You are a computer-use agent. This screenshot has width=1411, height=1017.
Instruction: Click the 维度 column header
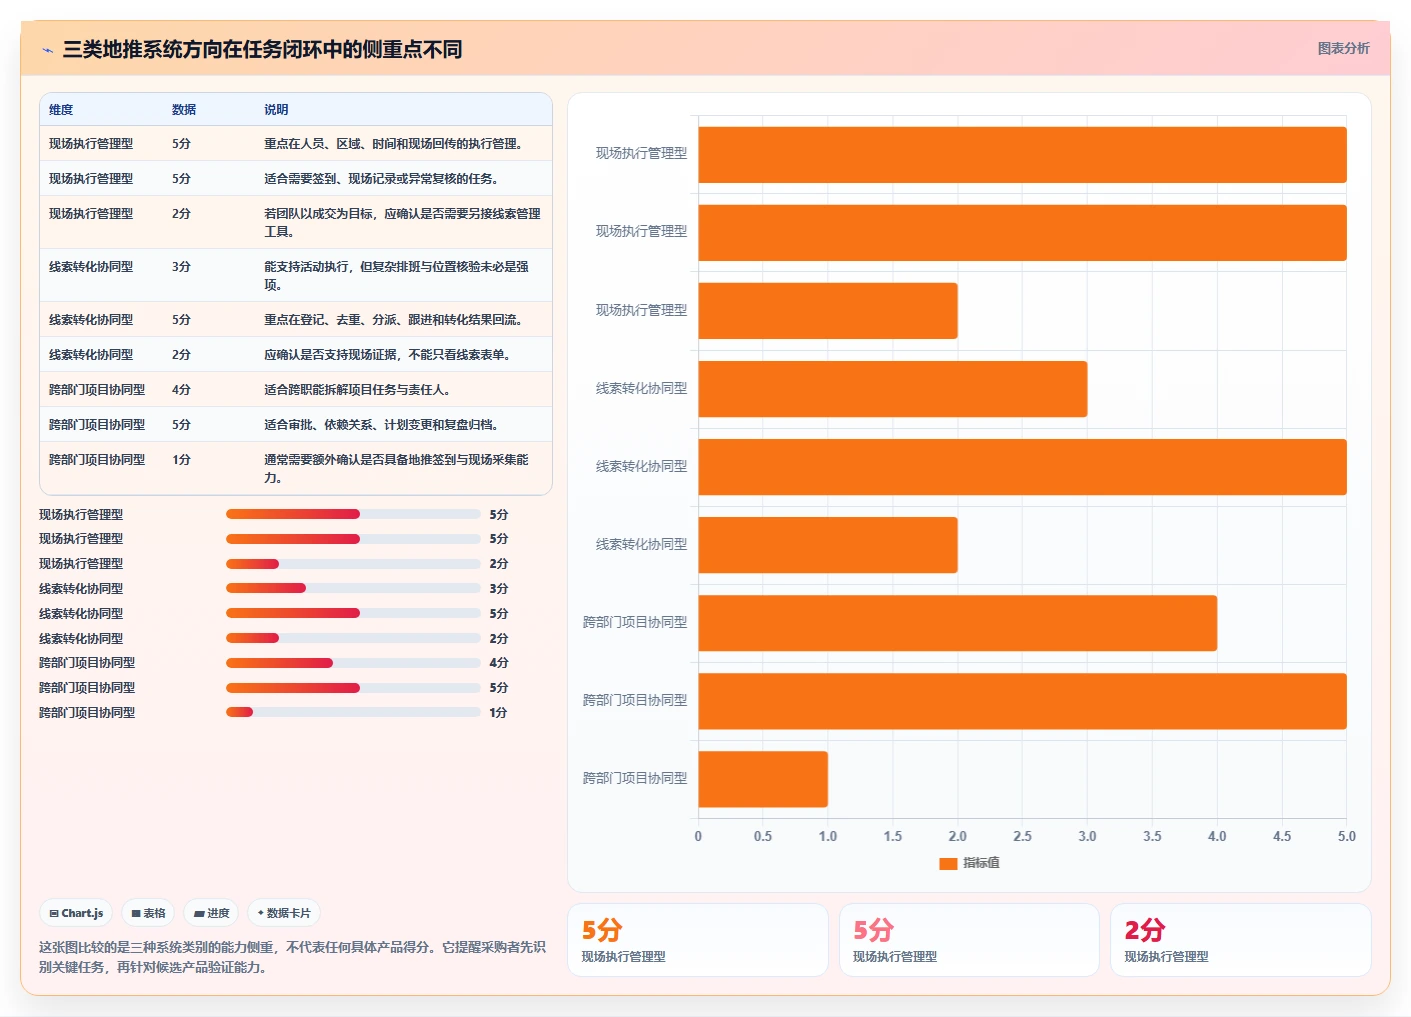(x=61, y=110)
